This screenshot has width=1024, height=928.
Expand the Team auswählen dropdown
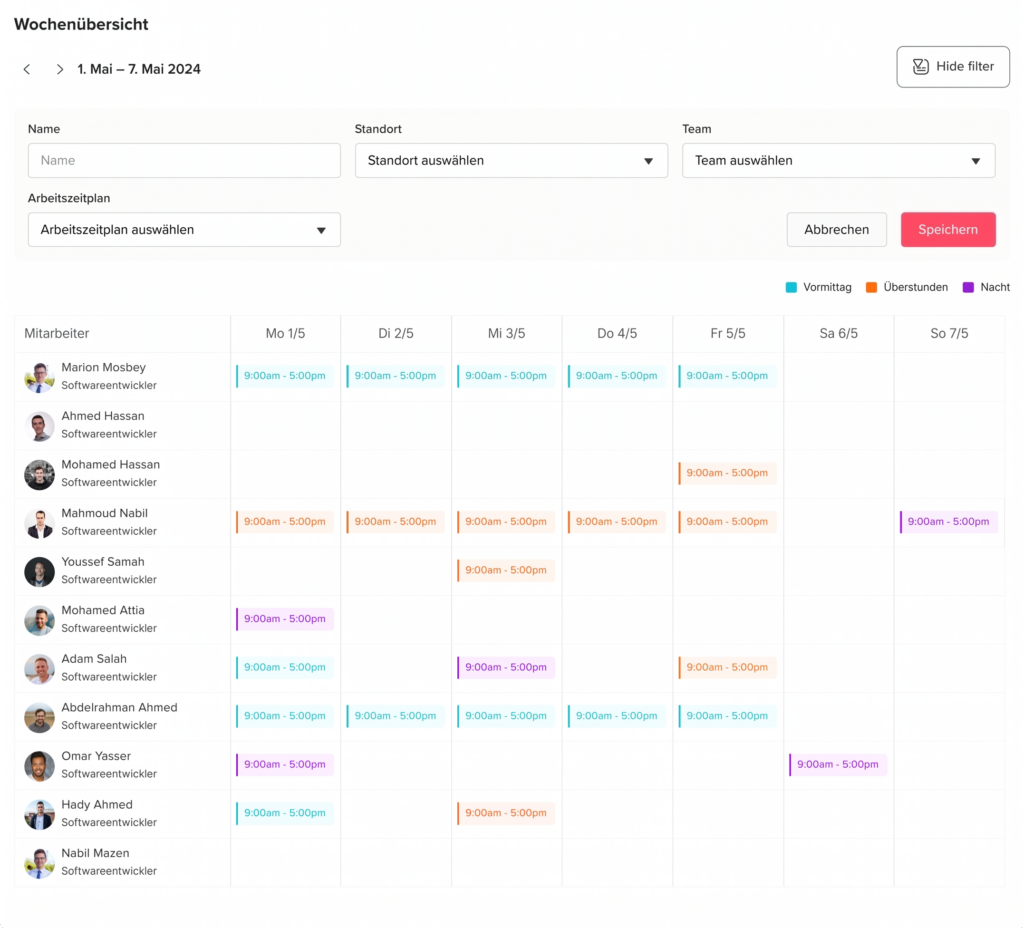click(838, 161)
